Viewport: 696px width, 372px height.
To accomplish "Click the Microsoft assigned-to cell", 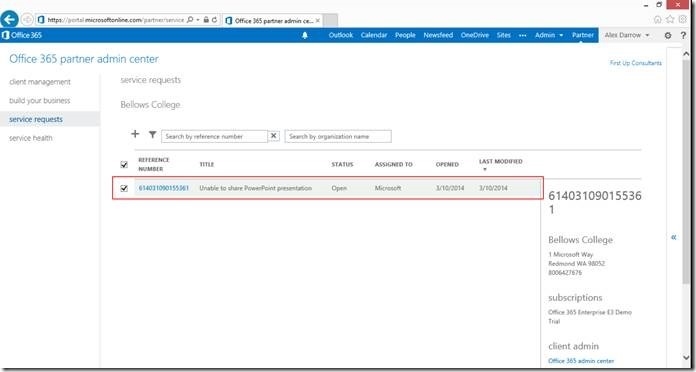I will pos(388,188).
